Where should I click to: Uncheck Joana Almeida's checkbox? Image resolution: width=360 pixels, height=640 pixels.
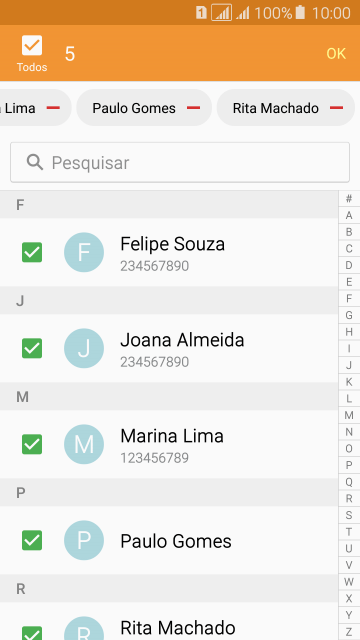coord(32,348)
